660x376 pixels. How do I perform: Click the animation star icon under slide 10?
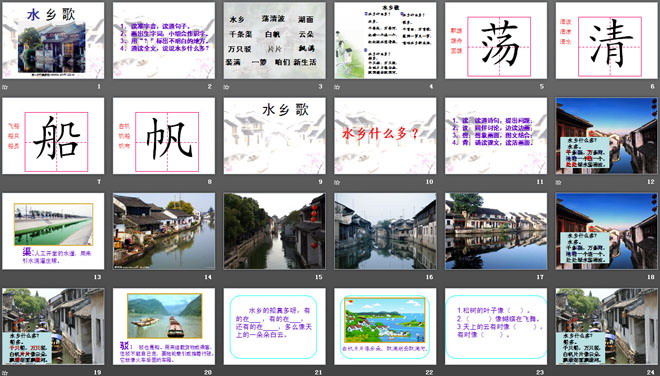(337, 182)
